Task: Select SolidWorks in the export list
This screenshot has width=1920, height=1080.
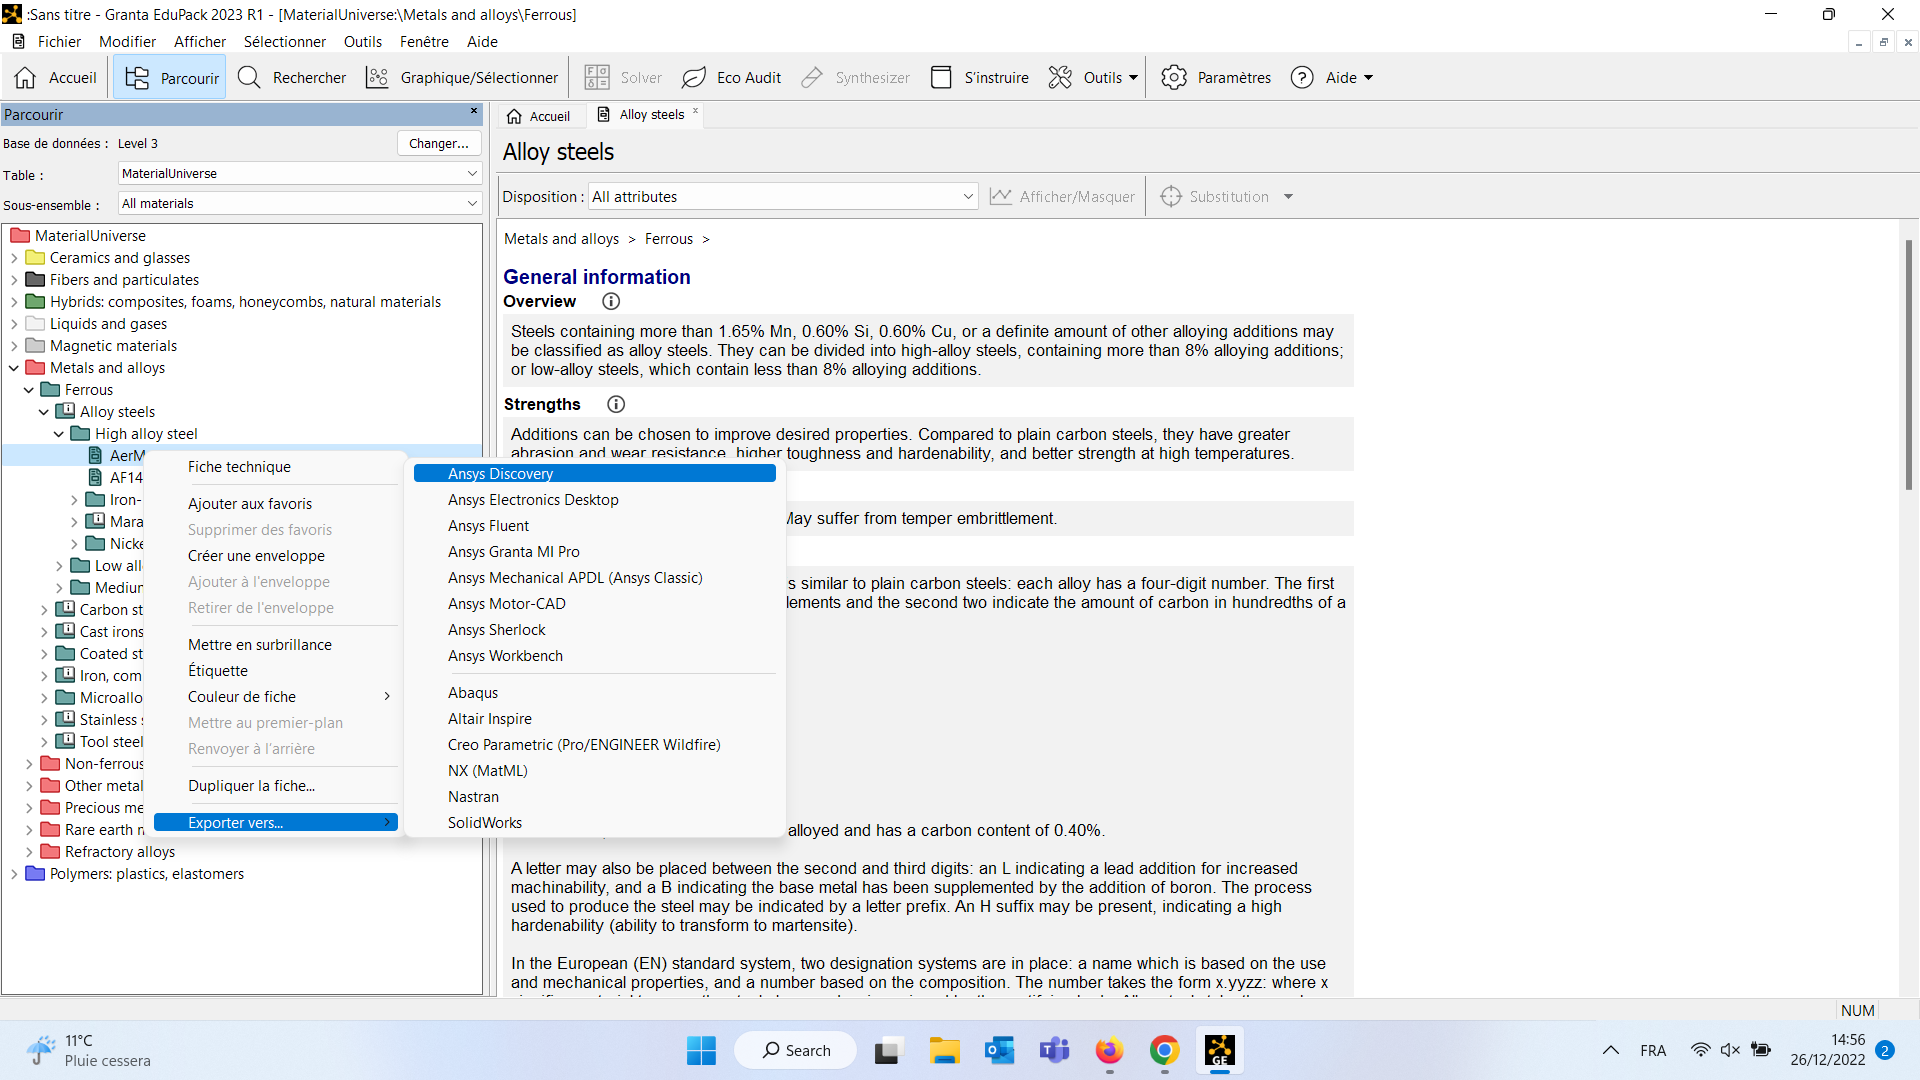Action: [x=485, y=823]
